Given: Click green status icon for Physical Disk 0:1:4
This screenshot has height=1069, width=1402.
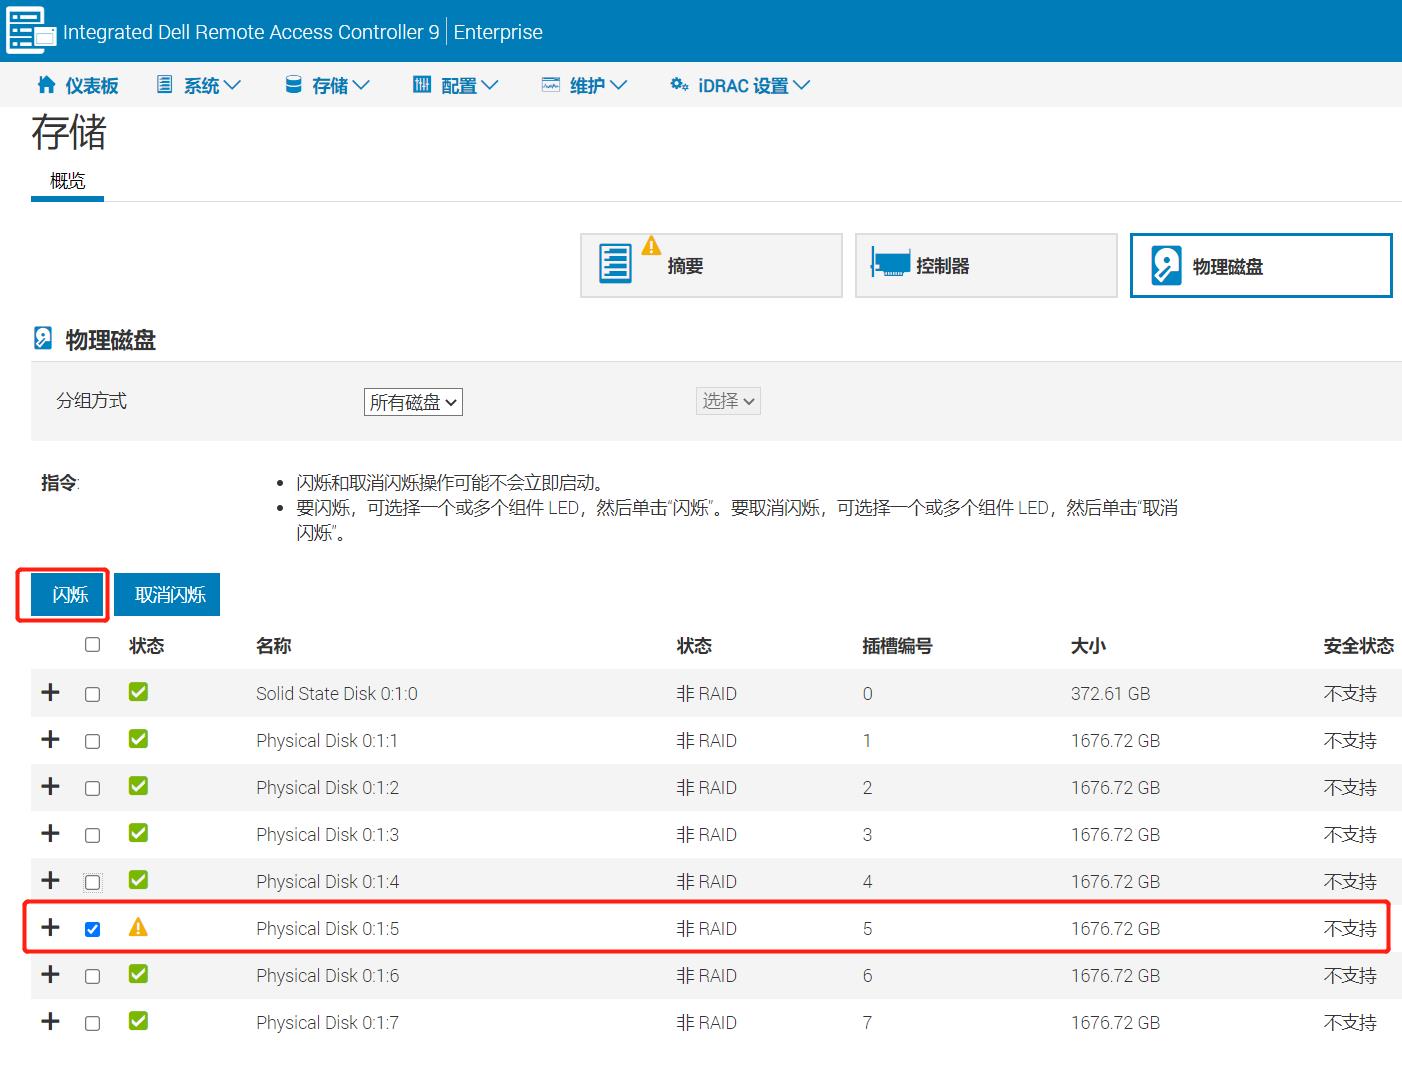Looking at the screenshot, I should click(x=138, y=880).
